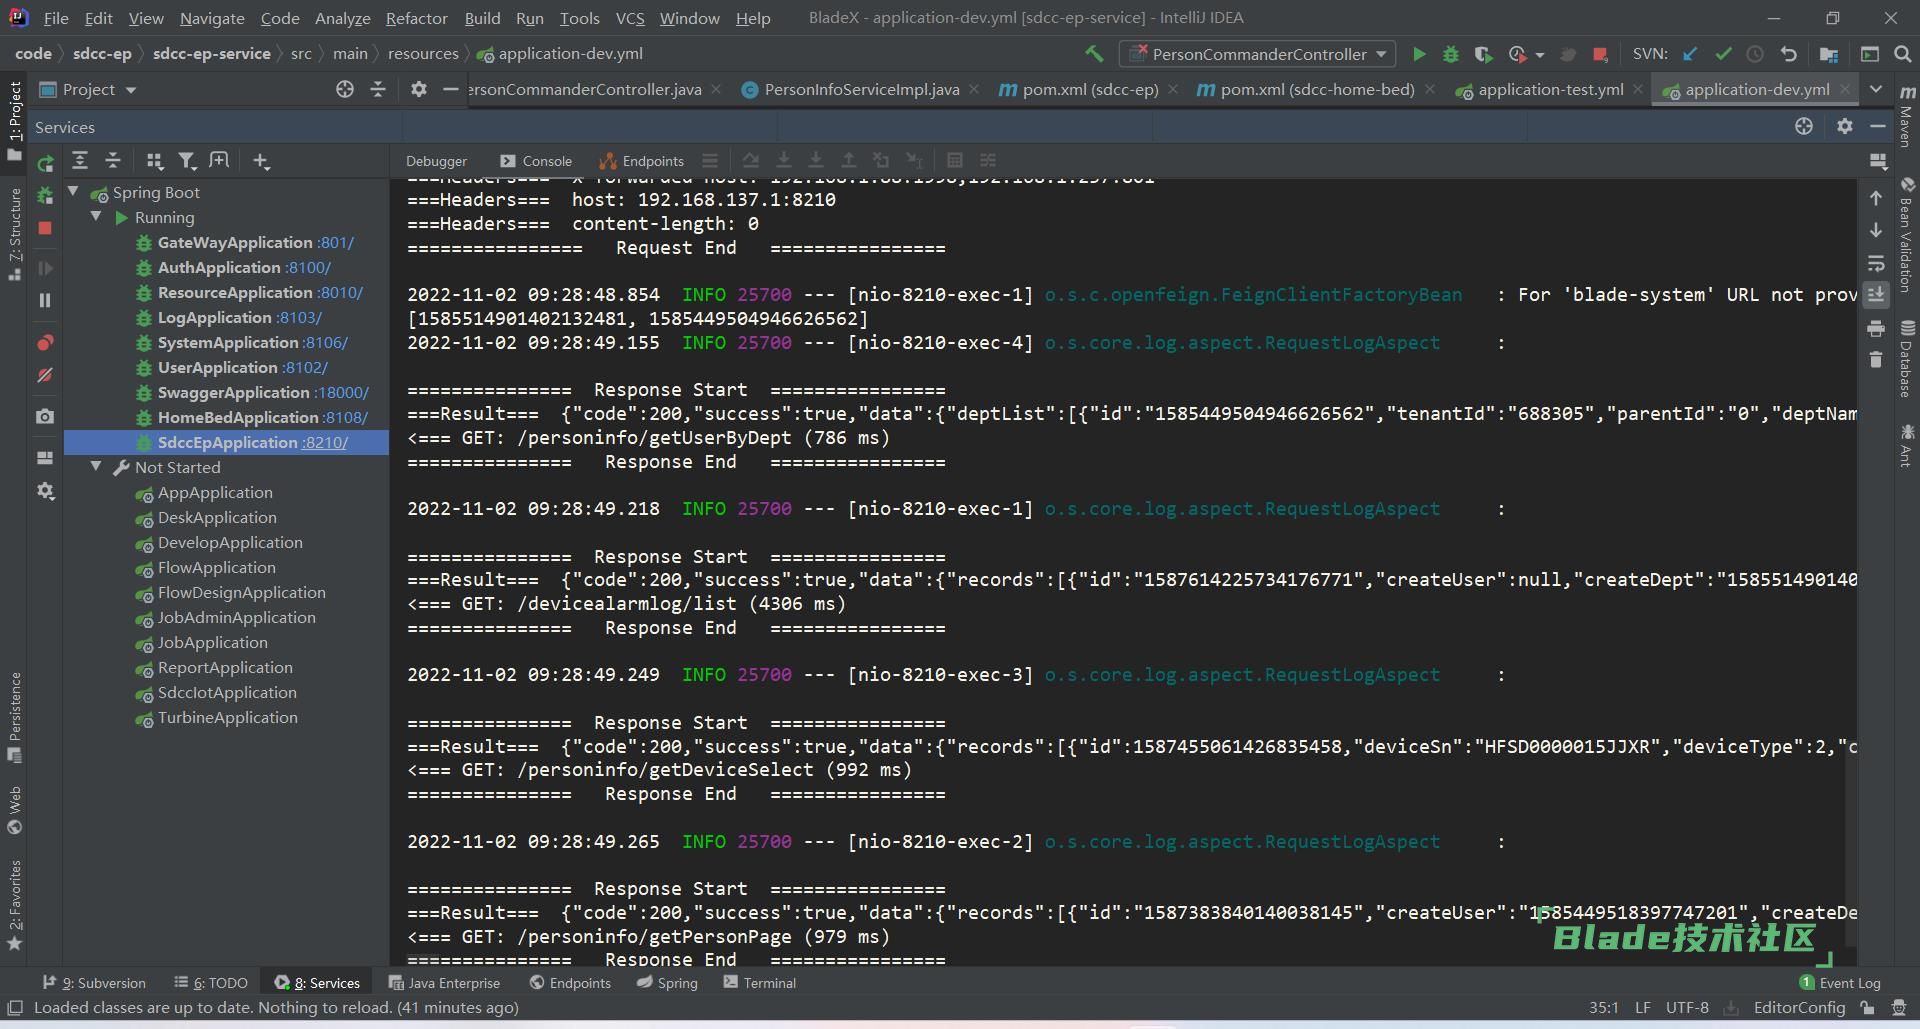Click up arrow icon beside console
This screenshot has height=1029, width=1920.
pyautogui.click(x=1876, y=198)
